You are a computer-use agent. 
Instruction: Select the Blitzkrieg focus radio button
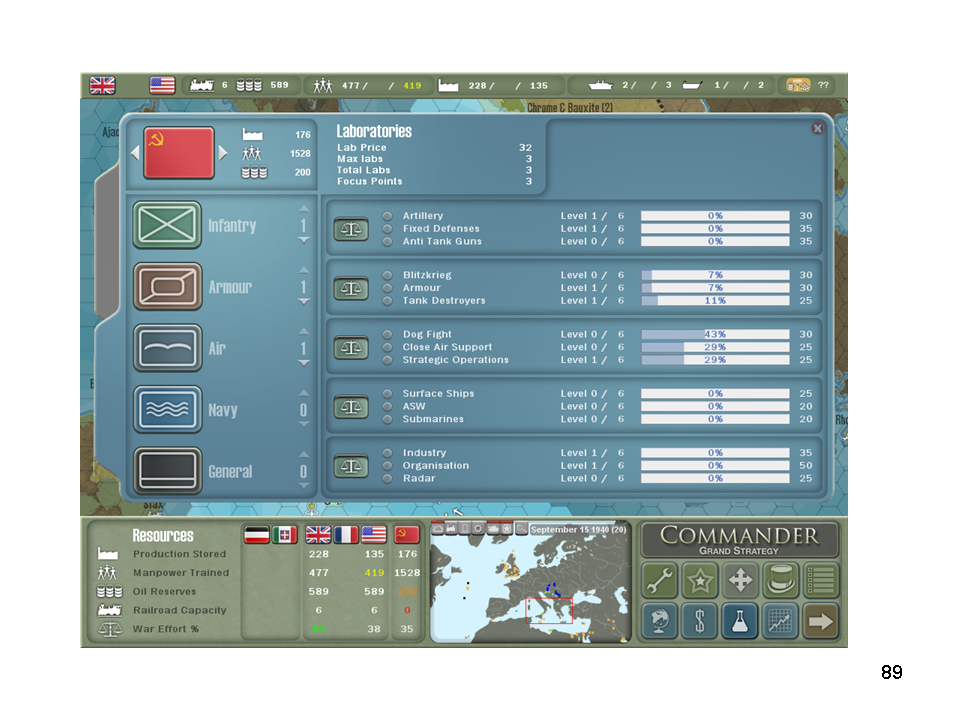387,275
